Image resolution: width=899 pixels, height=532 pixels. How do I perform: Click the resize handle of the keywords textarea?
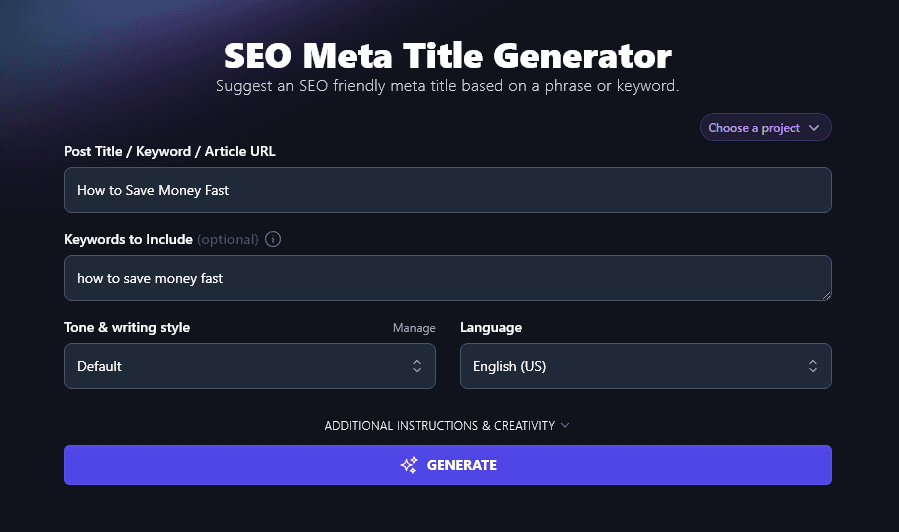tap(826, 295)
